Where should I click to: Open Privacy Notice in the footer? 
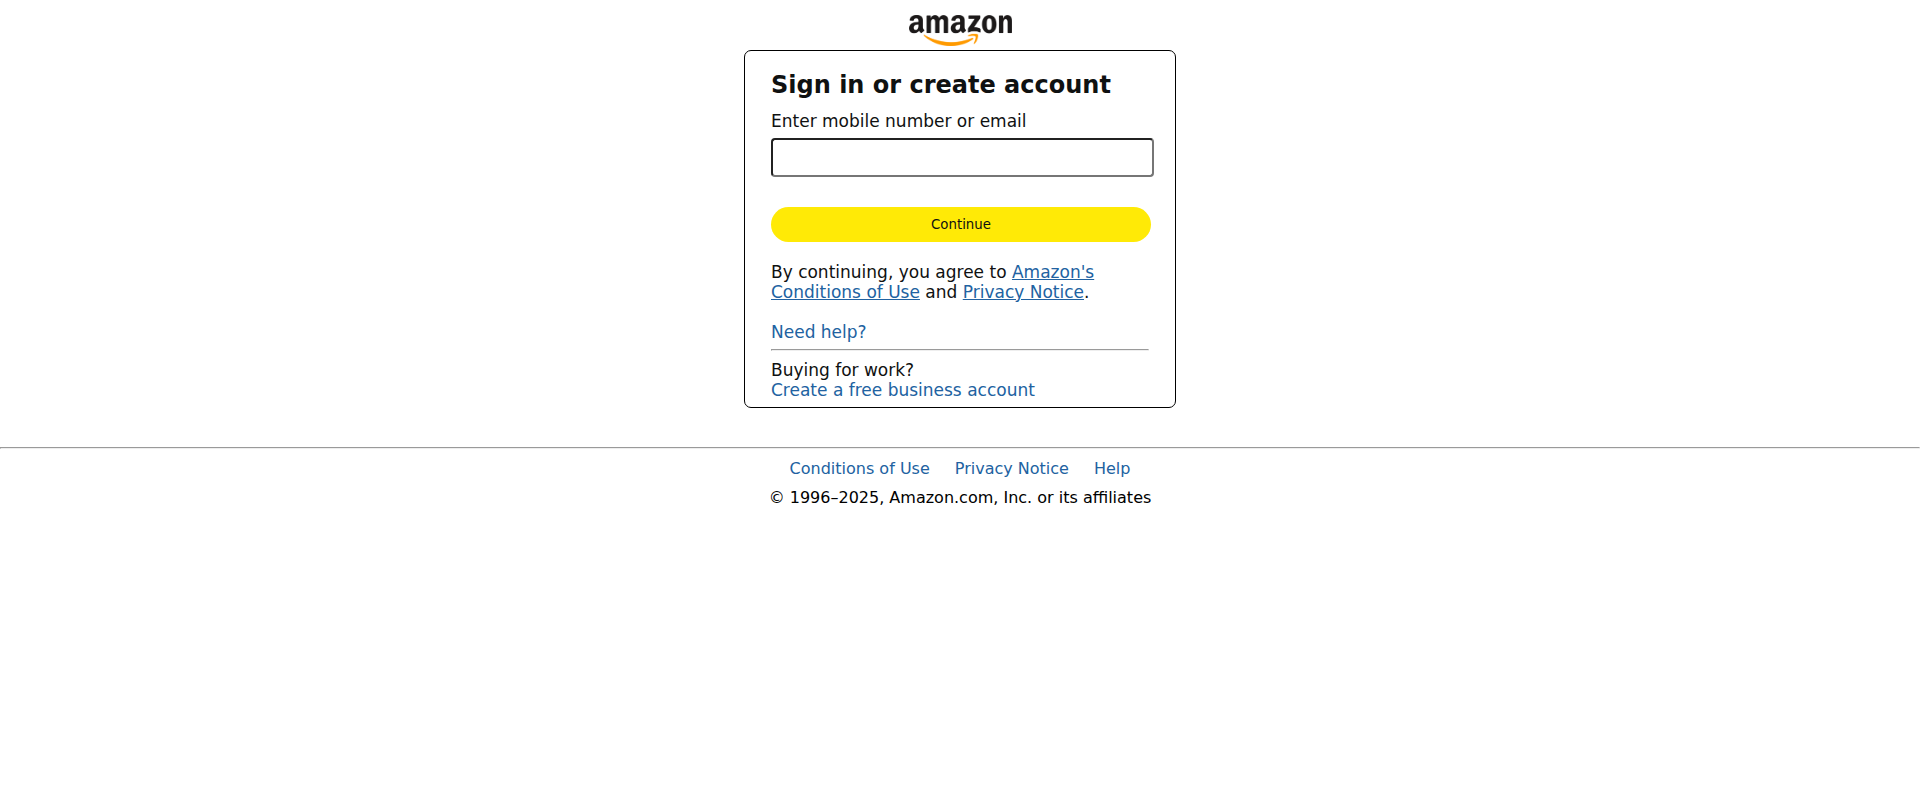1011,468
